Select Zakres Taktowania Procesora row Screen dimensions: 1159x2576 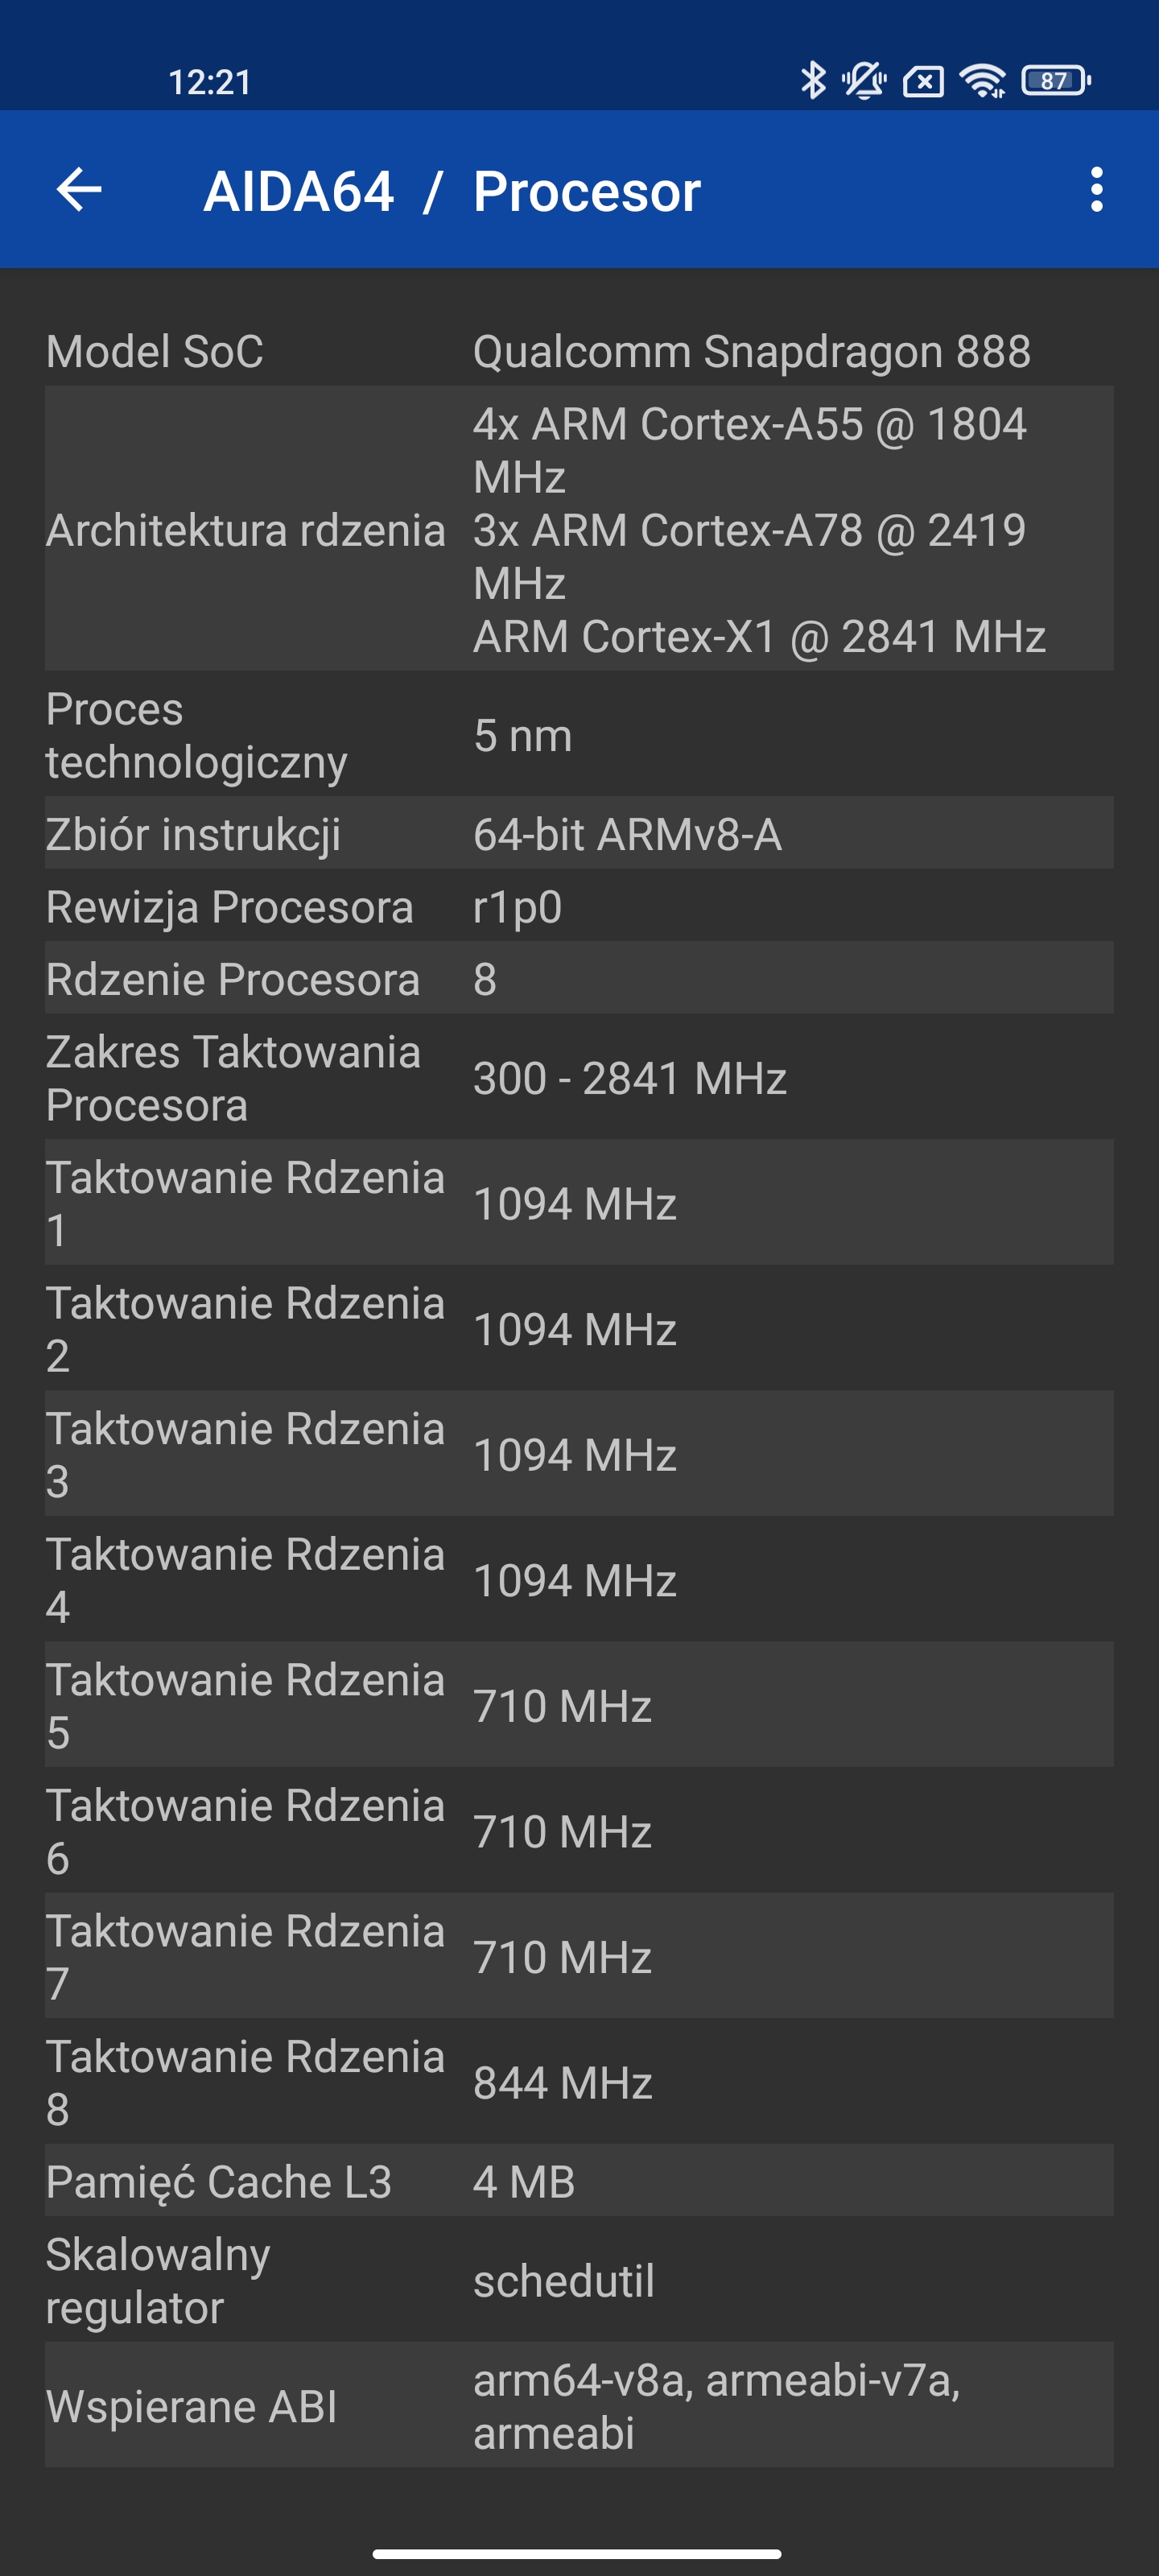pos(579,1077)
